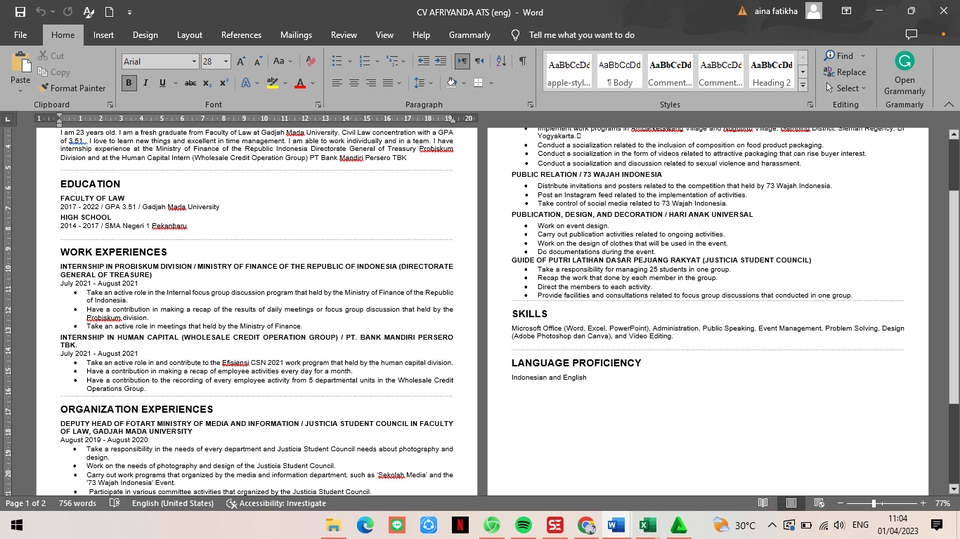Switch to Web Layout view

[819, 503]
